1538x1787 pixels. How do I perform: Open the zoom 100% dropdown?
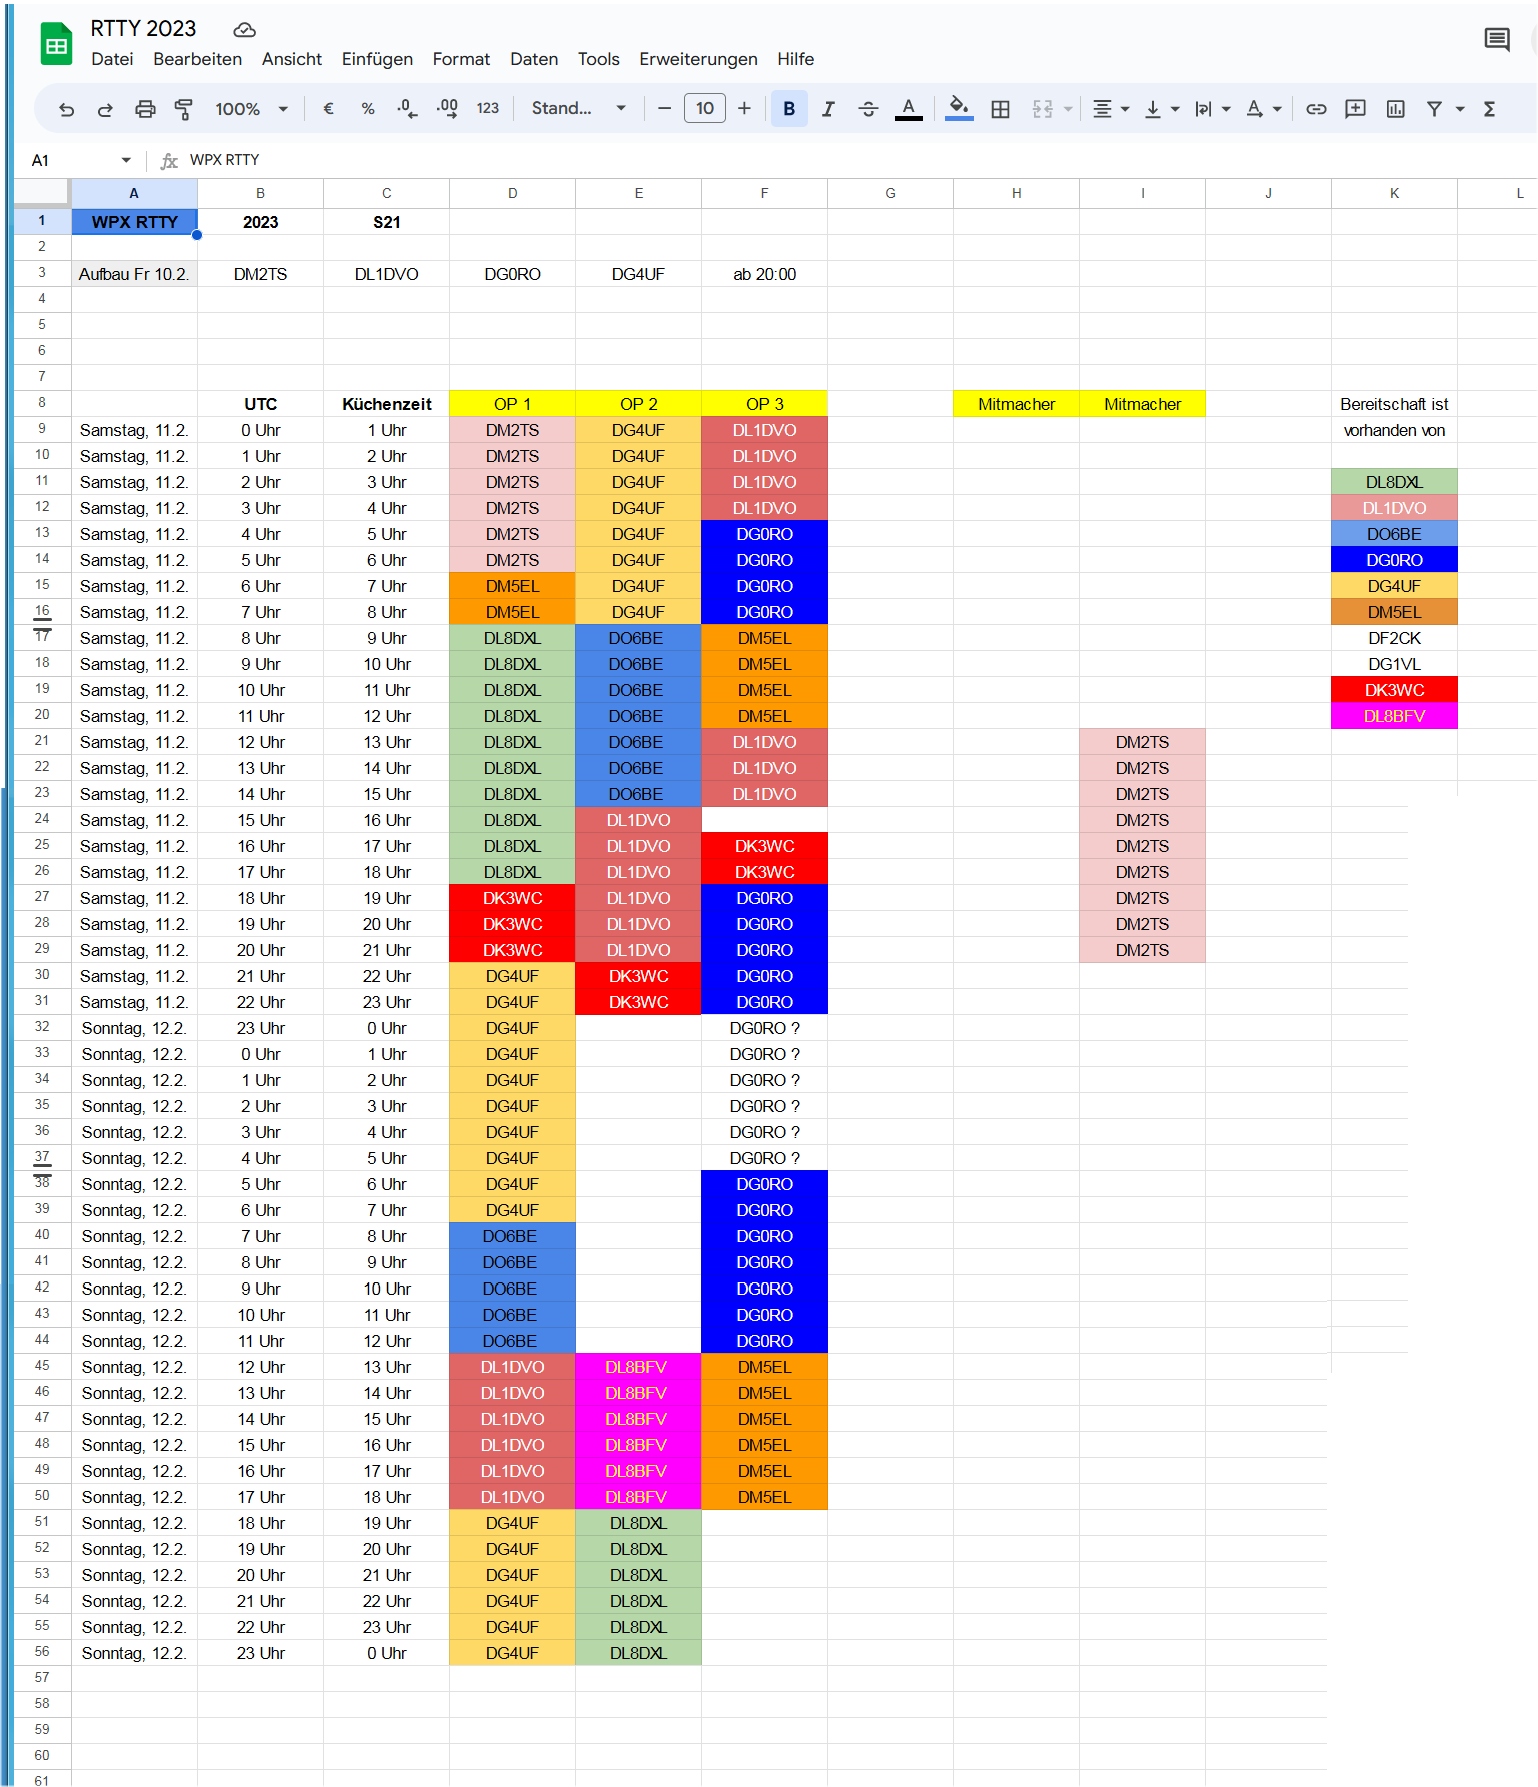pyautogui.click(x=251, y=109)
